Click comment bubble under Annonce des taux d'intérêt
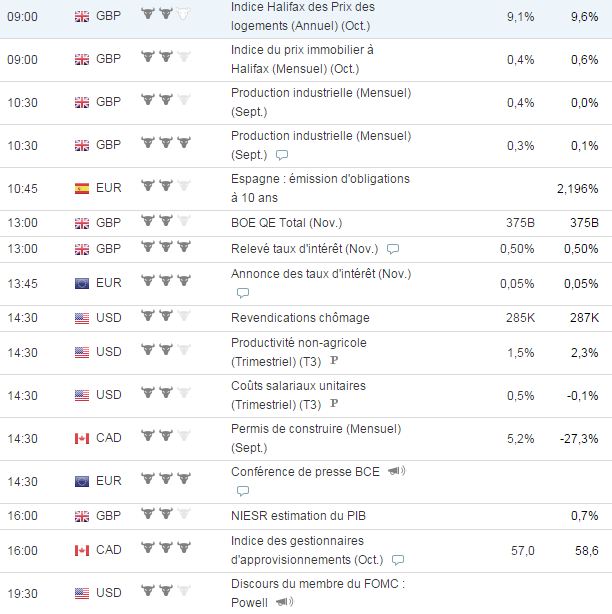Viewport: 612px width, 614px height. tap(242, 293)
